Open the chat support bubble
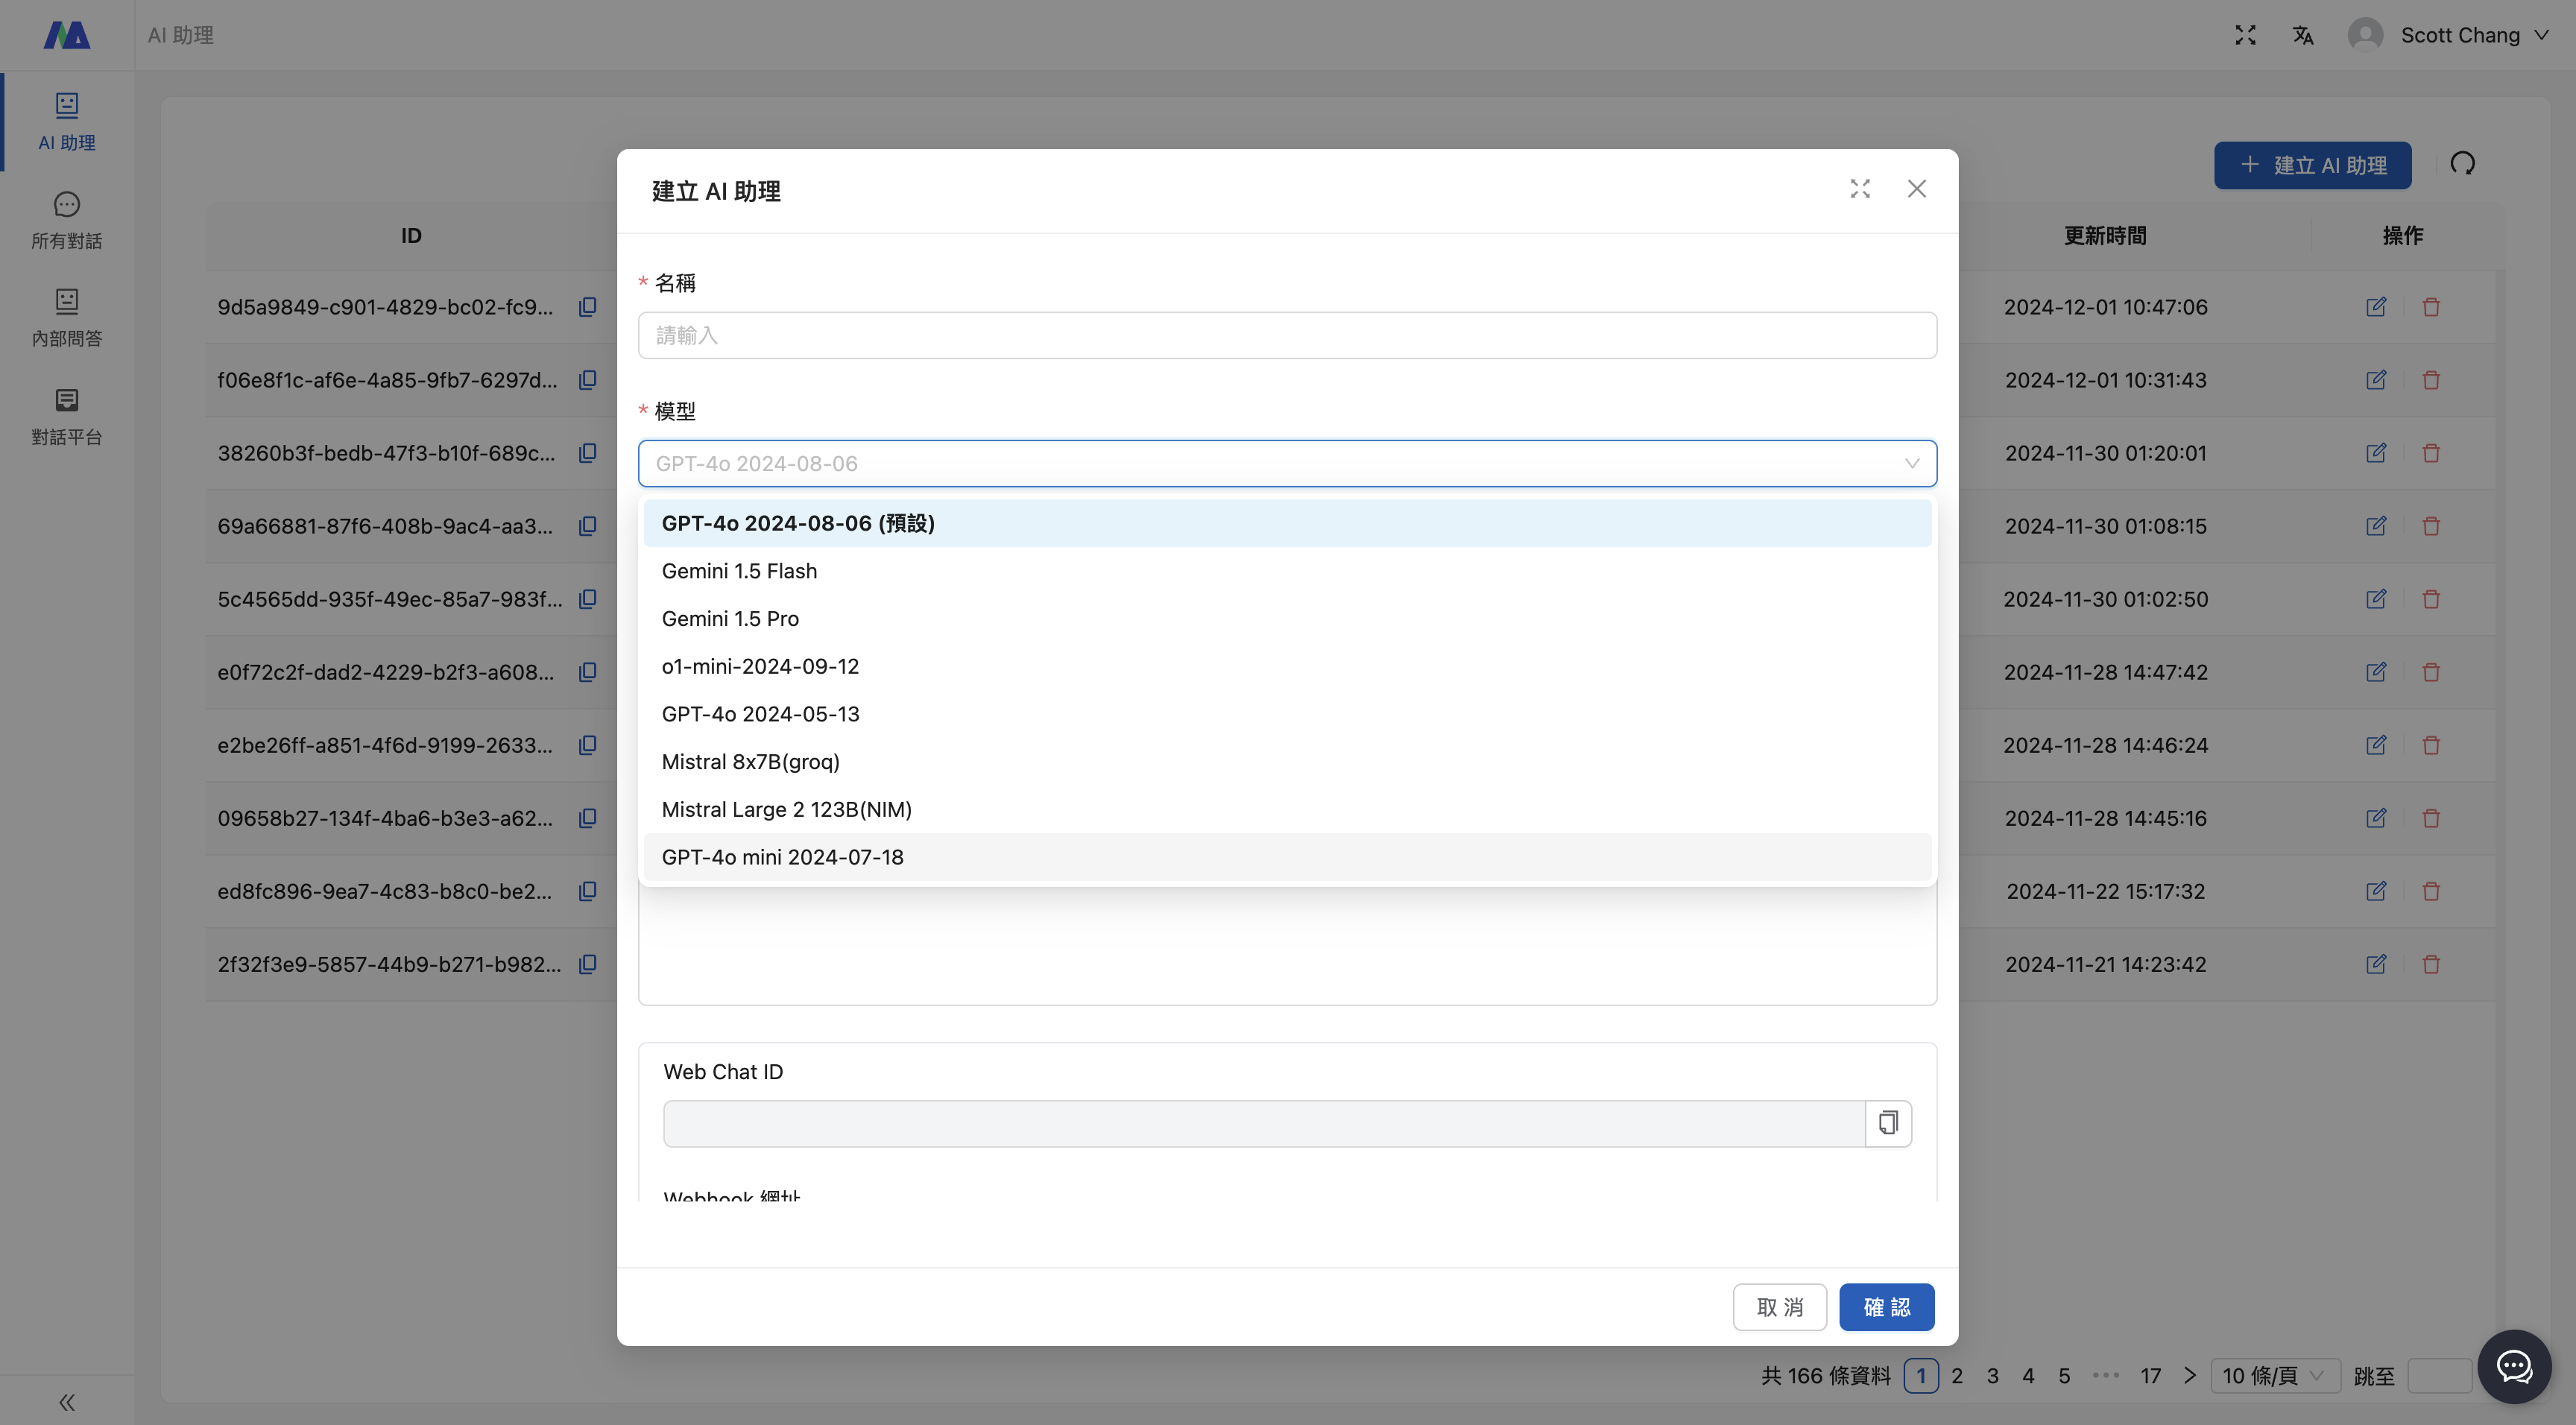The image size is (2576, 1425). (2514, 1366)
